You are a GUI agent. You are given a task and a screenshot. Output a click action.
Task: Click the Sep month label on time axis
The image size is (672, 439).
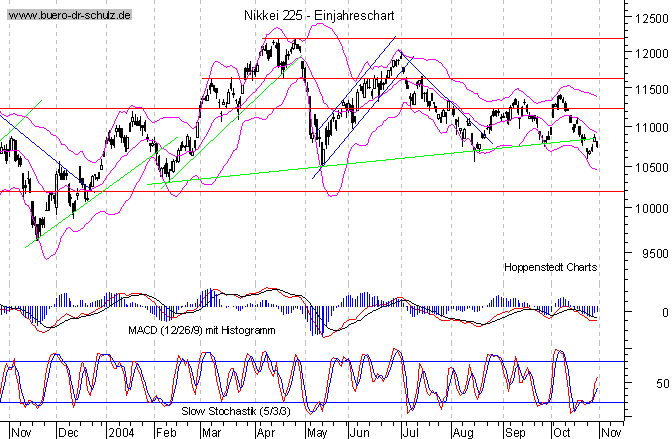click(x=512, y=431)
